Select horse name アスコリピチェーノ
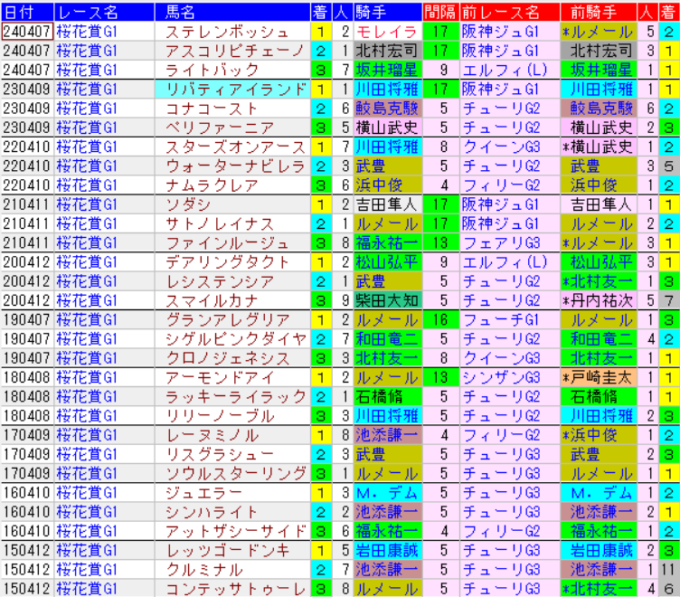 click(x=235, y=51)
